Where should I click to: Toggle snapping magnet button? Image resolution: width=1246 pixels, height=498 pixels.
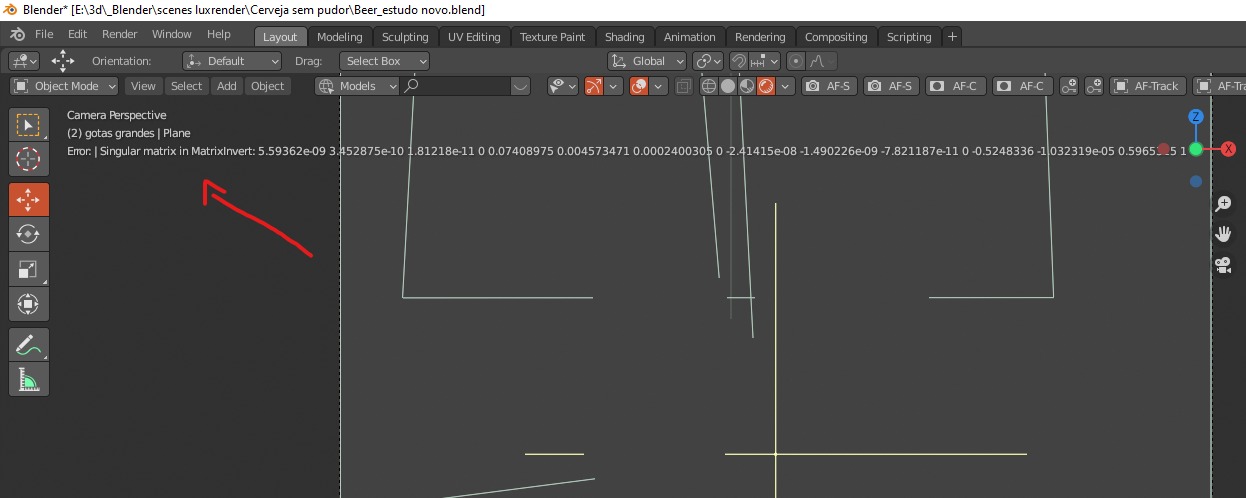click(x=738, y=61)
